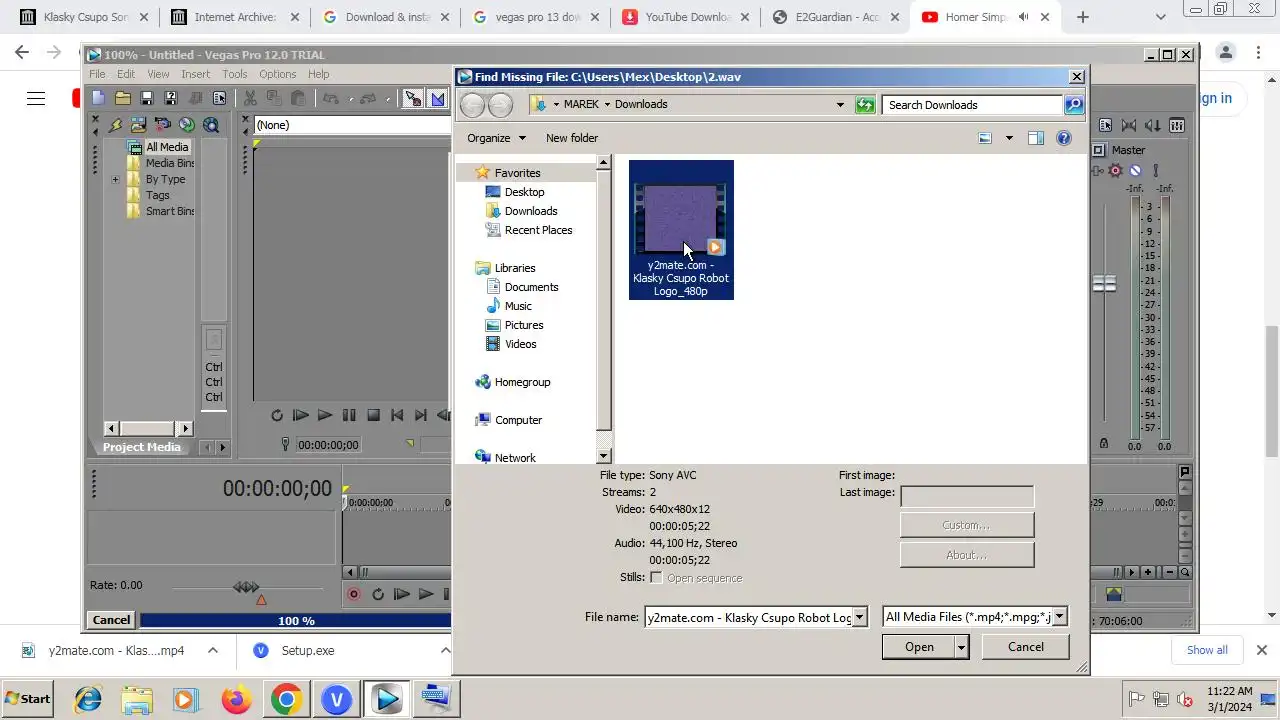Click the Capture Video camera icon
This screenshot has width=1280, height=720.
162,125
